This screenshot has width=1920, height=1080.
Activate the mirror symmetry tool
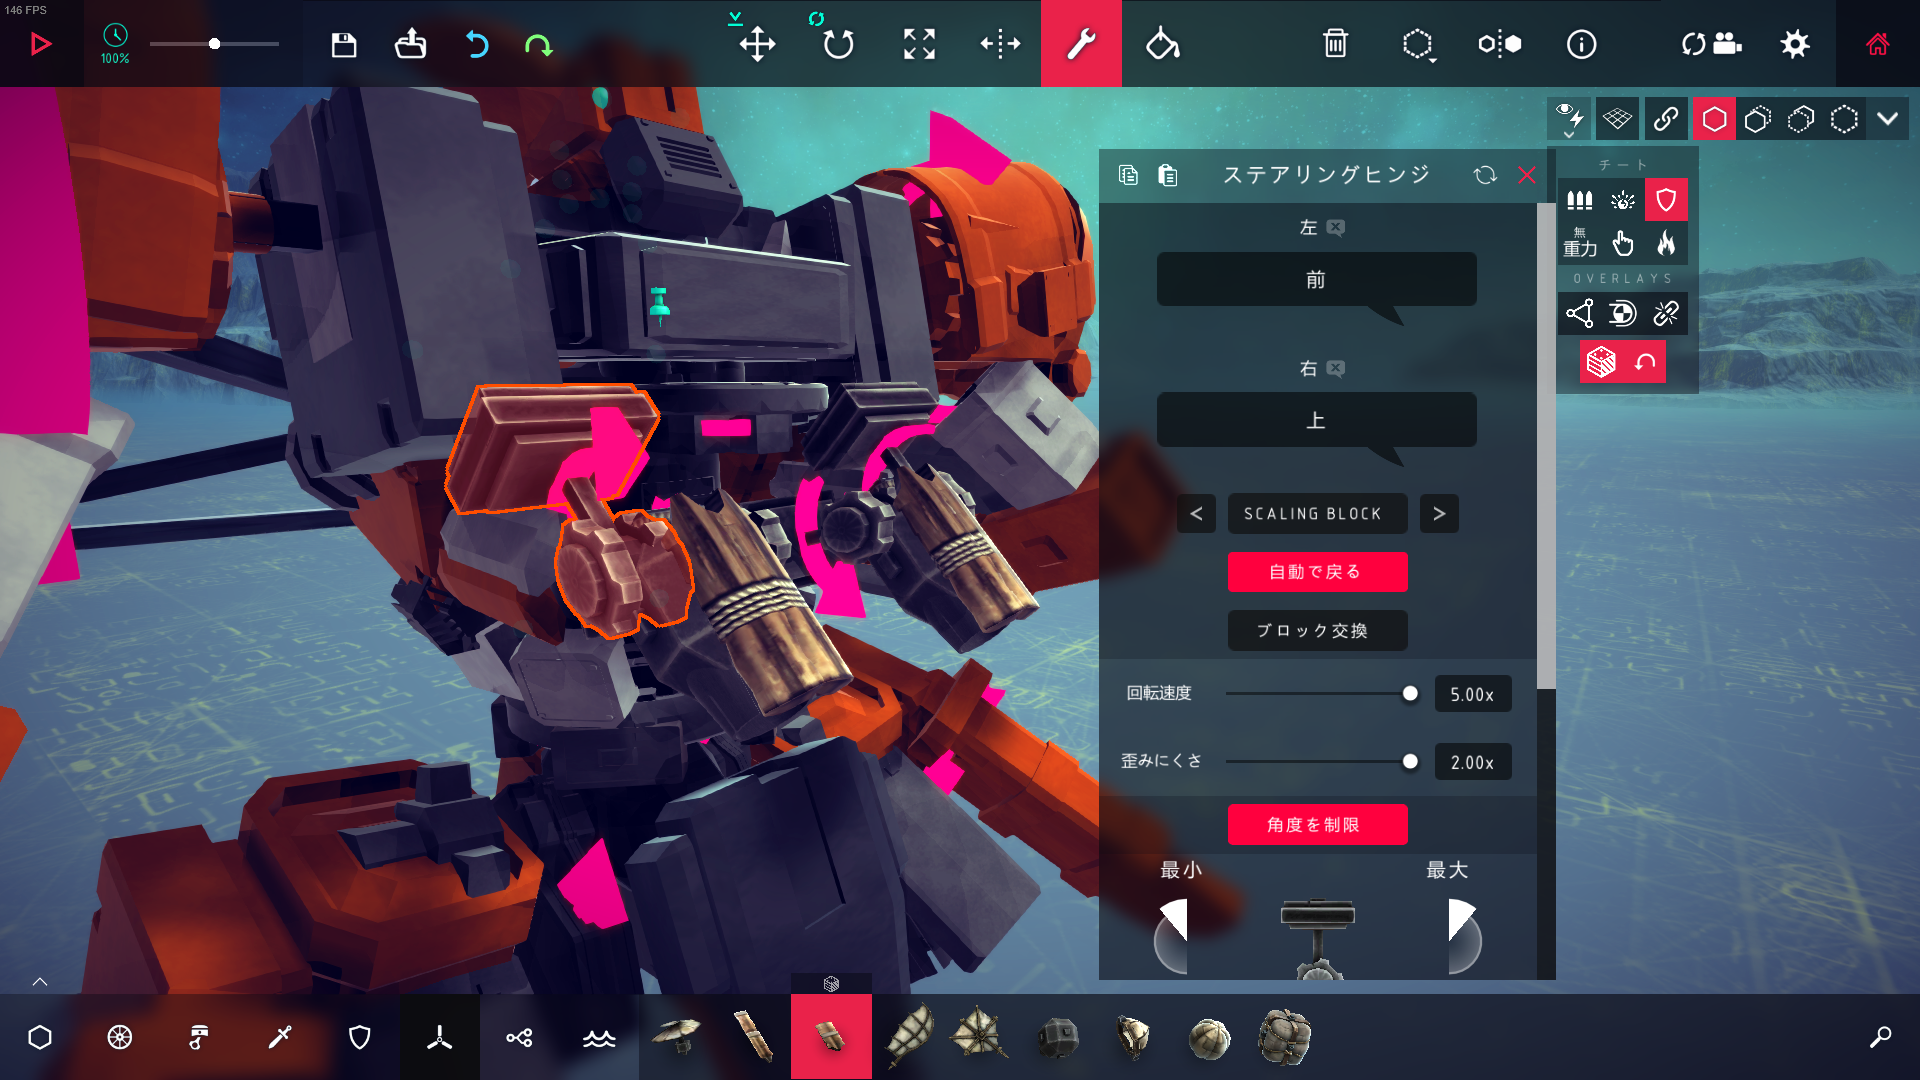tap(1499, 44)
